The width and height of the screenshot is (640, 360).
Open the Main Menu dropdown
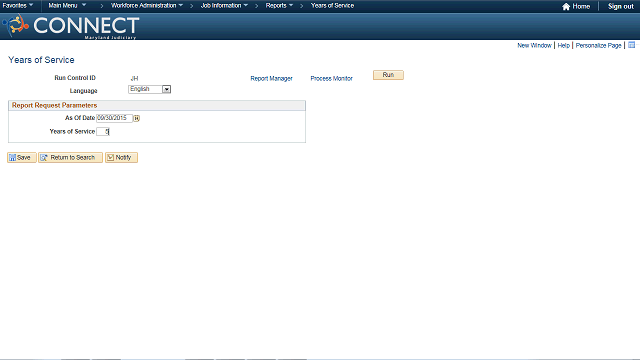[x=67, y=6]
